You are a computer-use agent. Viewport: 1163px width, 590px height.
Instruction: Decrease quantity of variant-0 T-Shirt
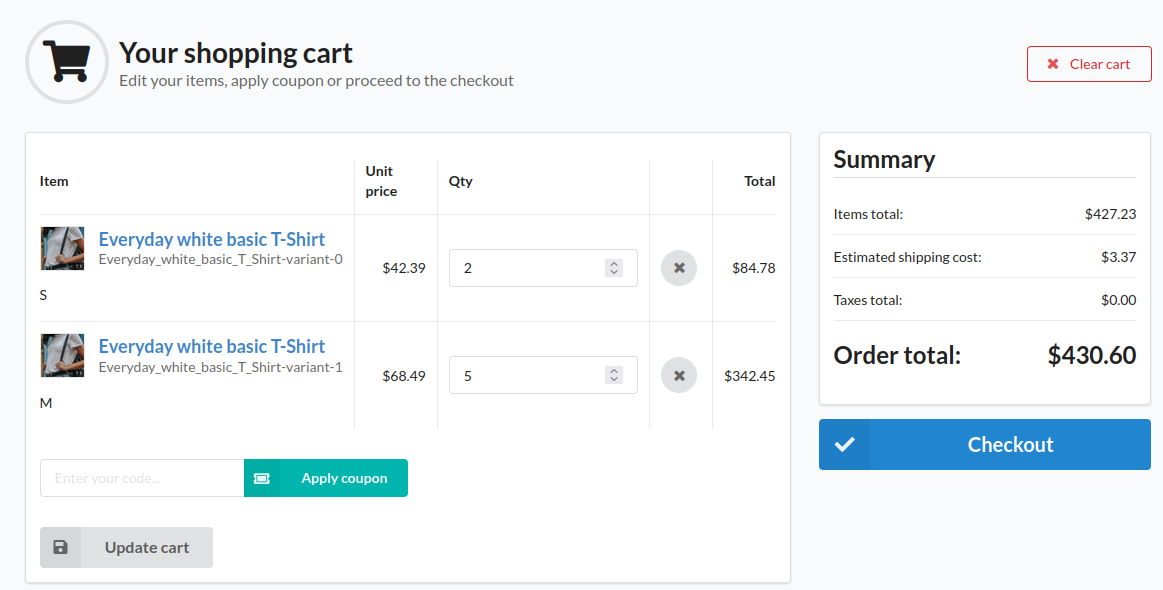614,273
